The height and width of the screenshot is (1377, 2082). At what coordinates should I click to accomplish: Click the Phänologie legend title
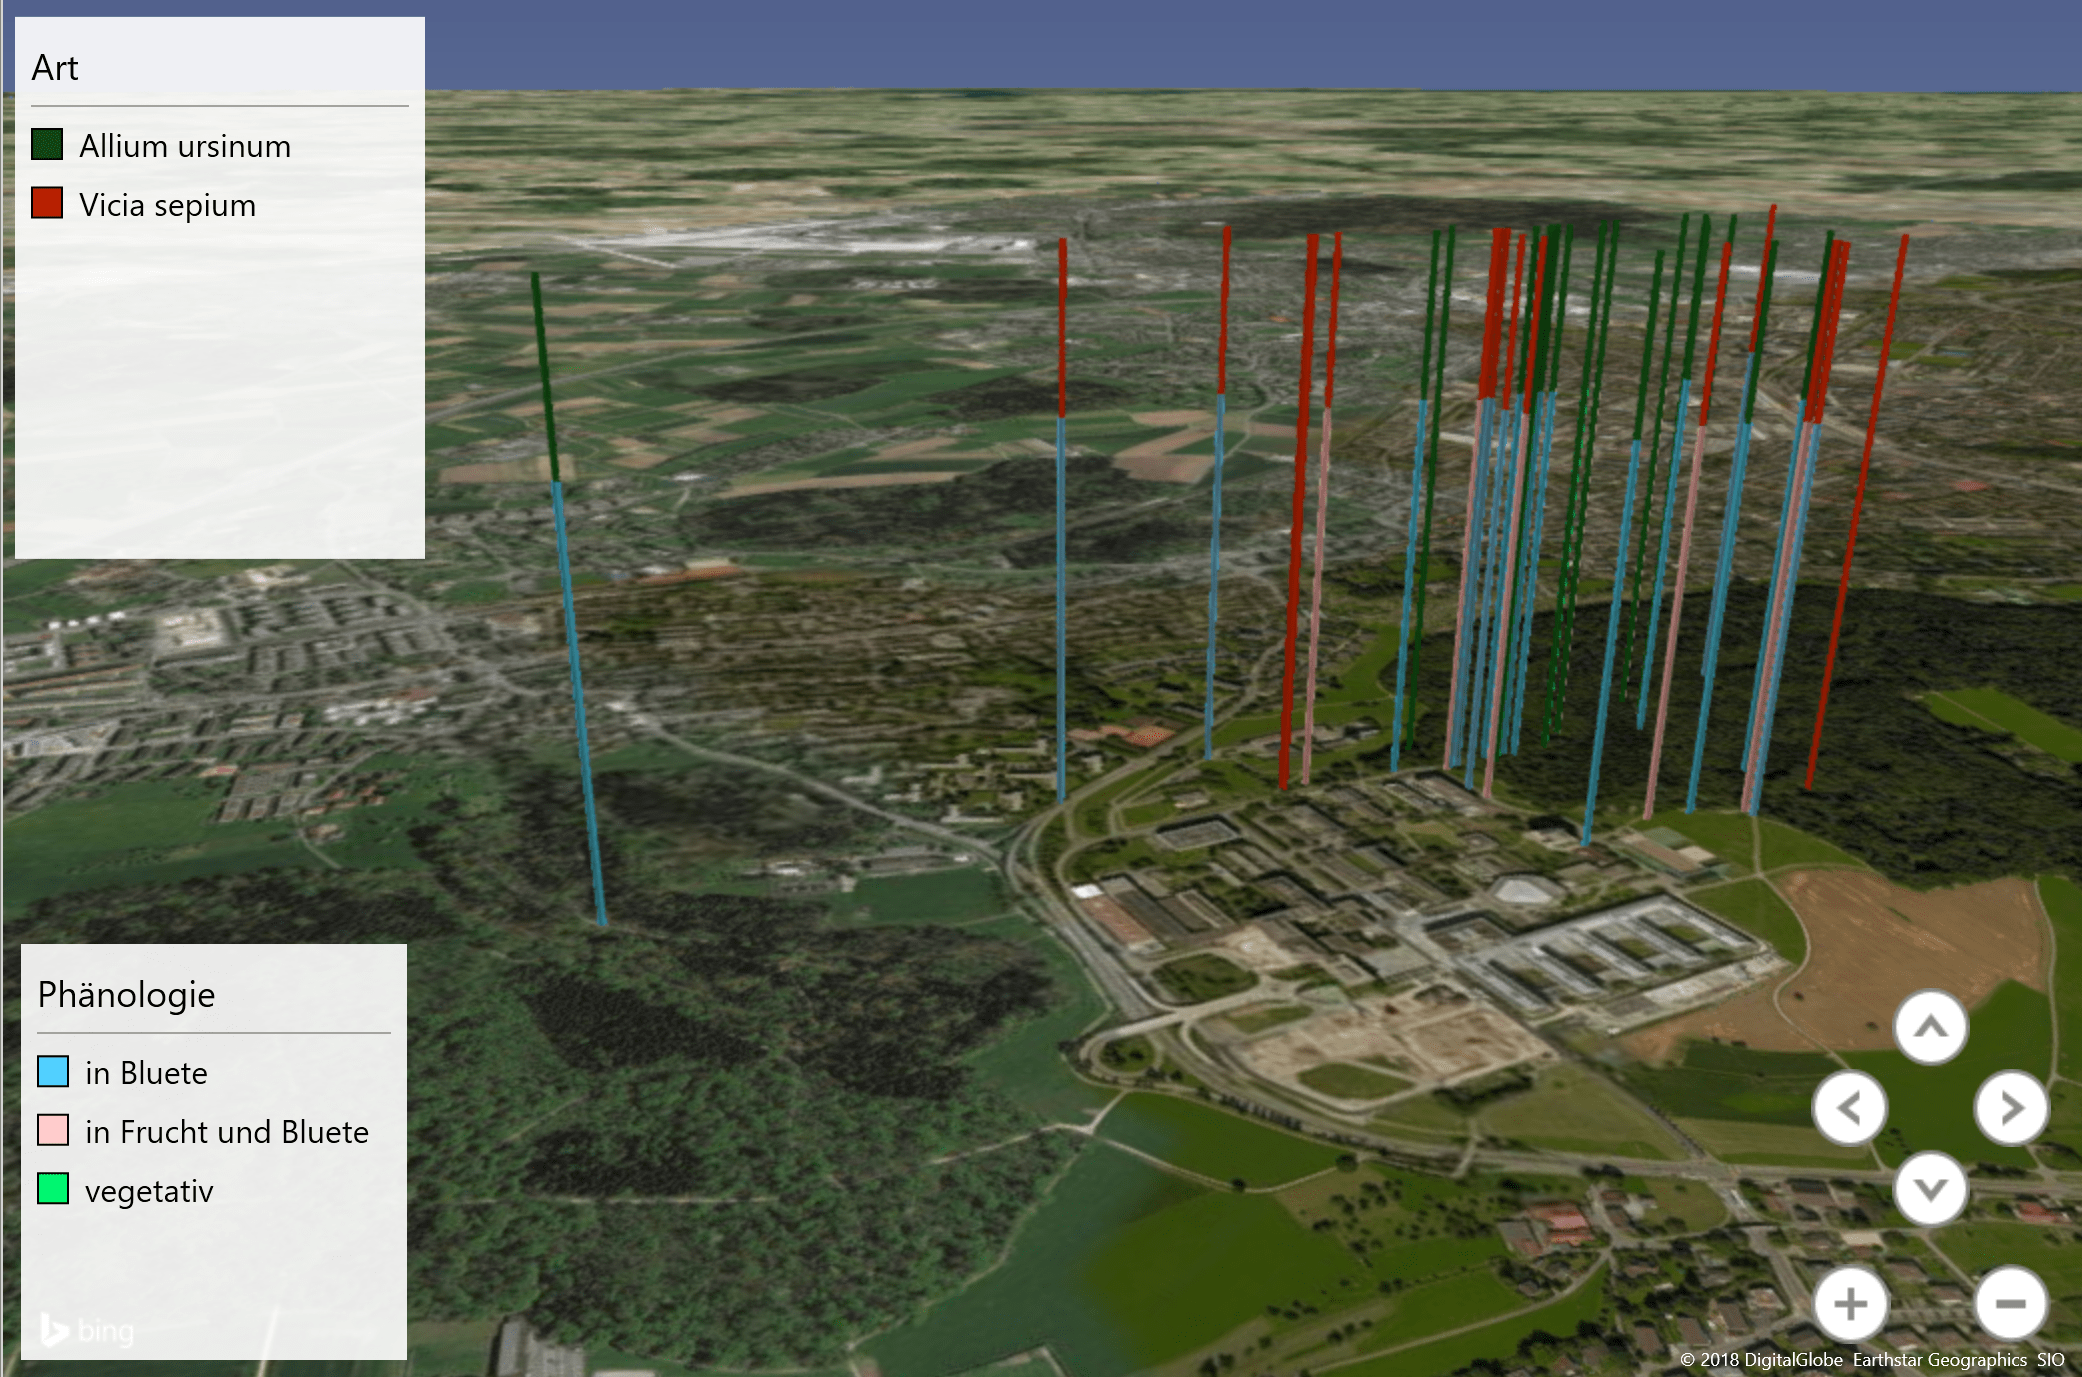coord(126,995)
